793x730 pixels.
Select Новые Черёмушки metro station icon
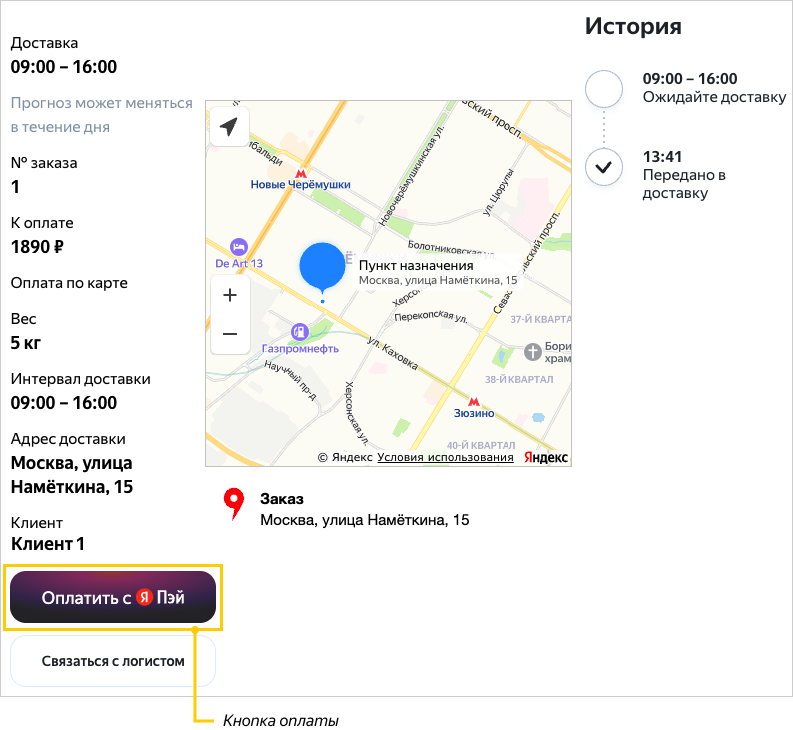click(x=303, y=171)
